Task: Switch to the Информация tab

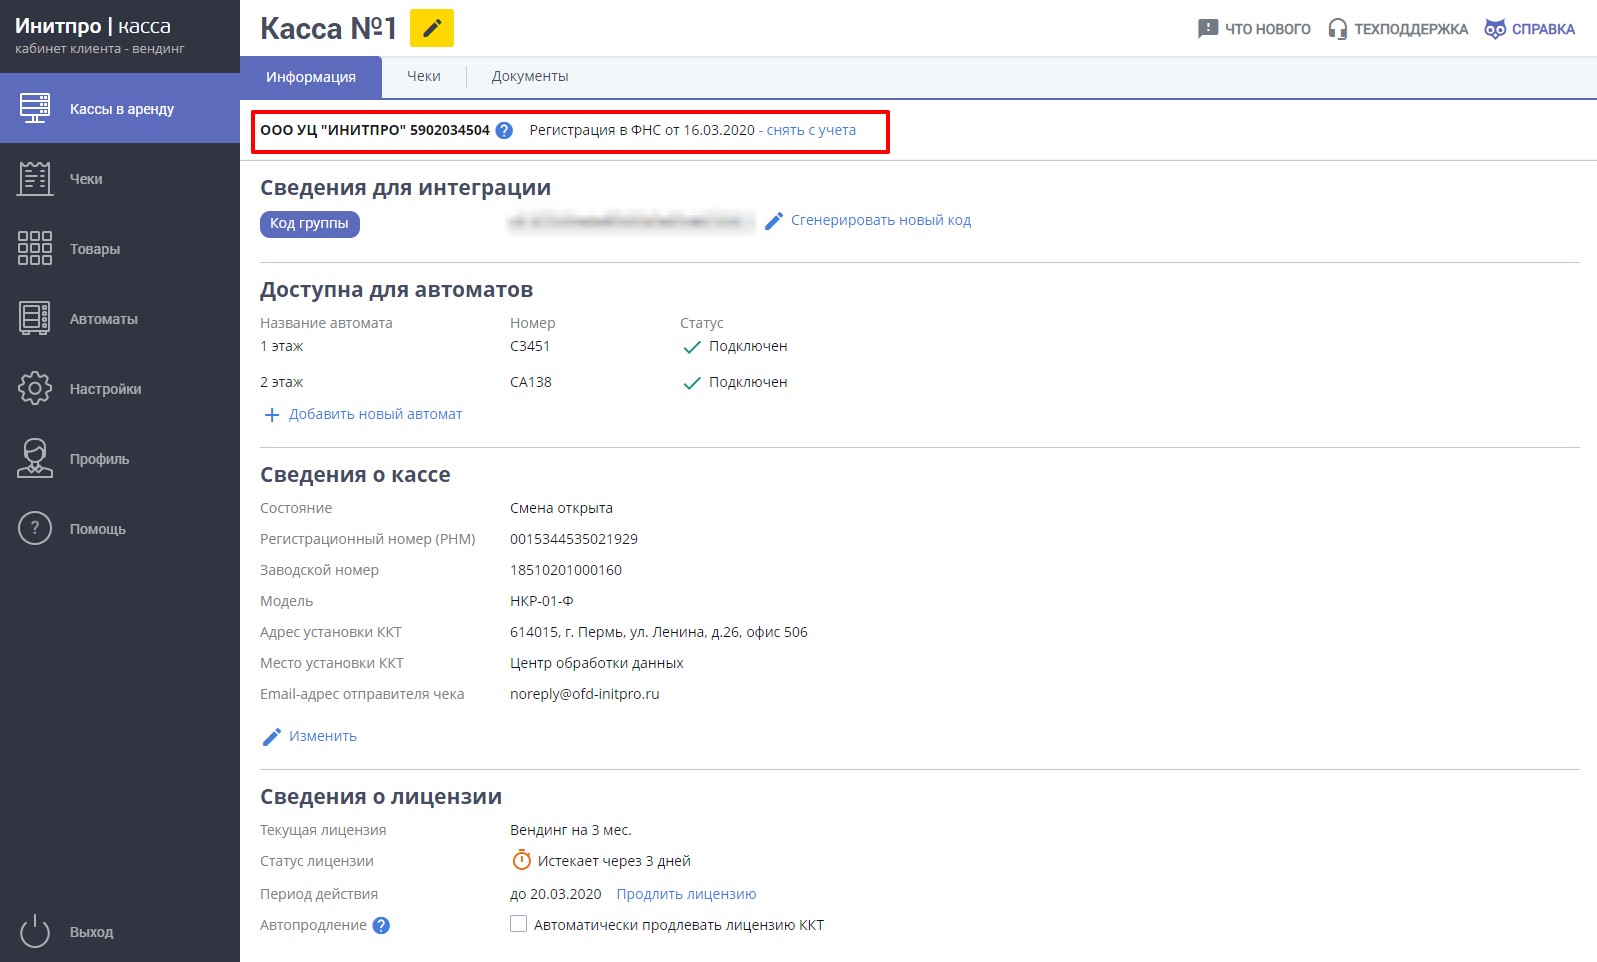Action: pyautogui.click(x=311, y=77)
